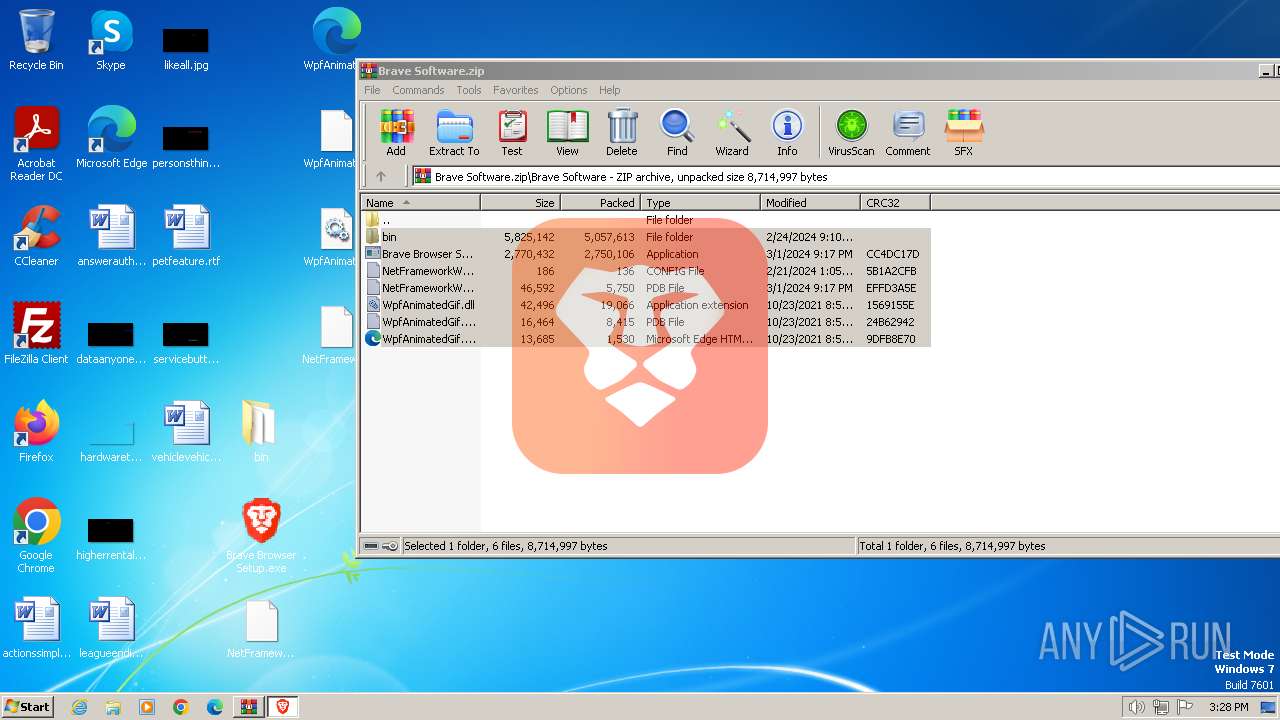Click the Brave Browser Setup.exe desktop icon
This screenshot has width=1280, height=720.
[261, 536]
